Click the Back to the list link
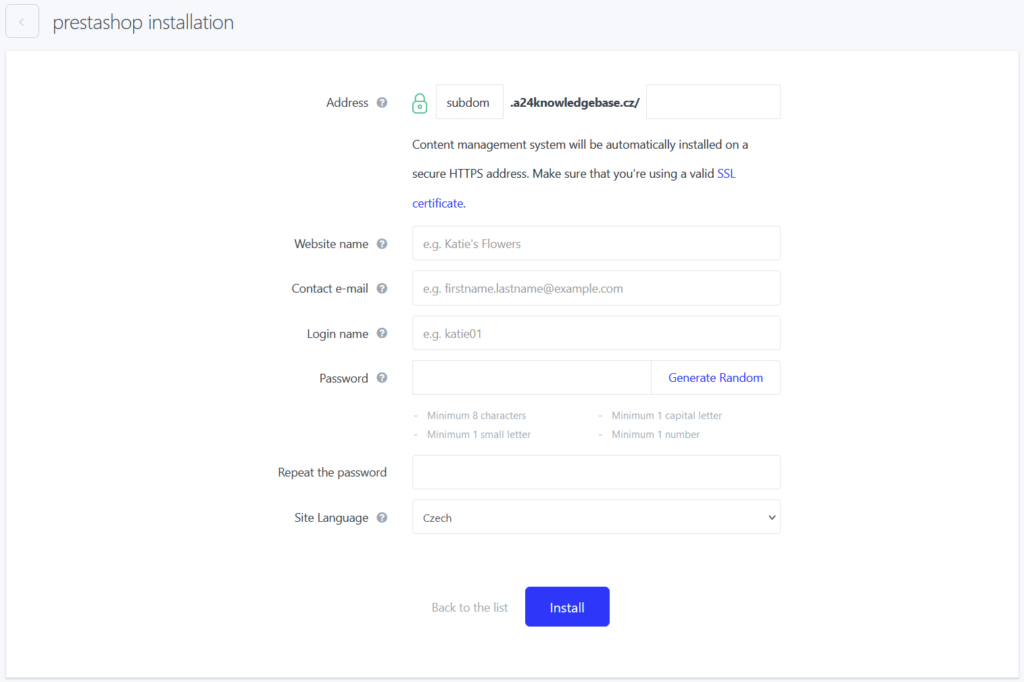 click(x=470, y=608)
